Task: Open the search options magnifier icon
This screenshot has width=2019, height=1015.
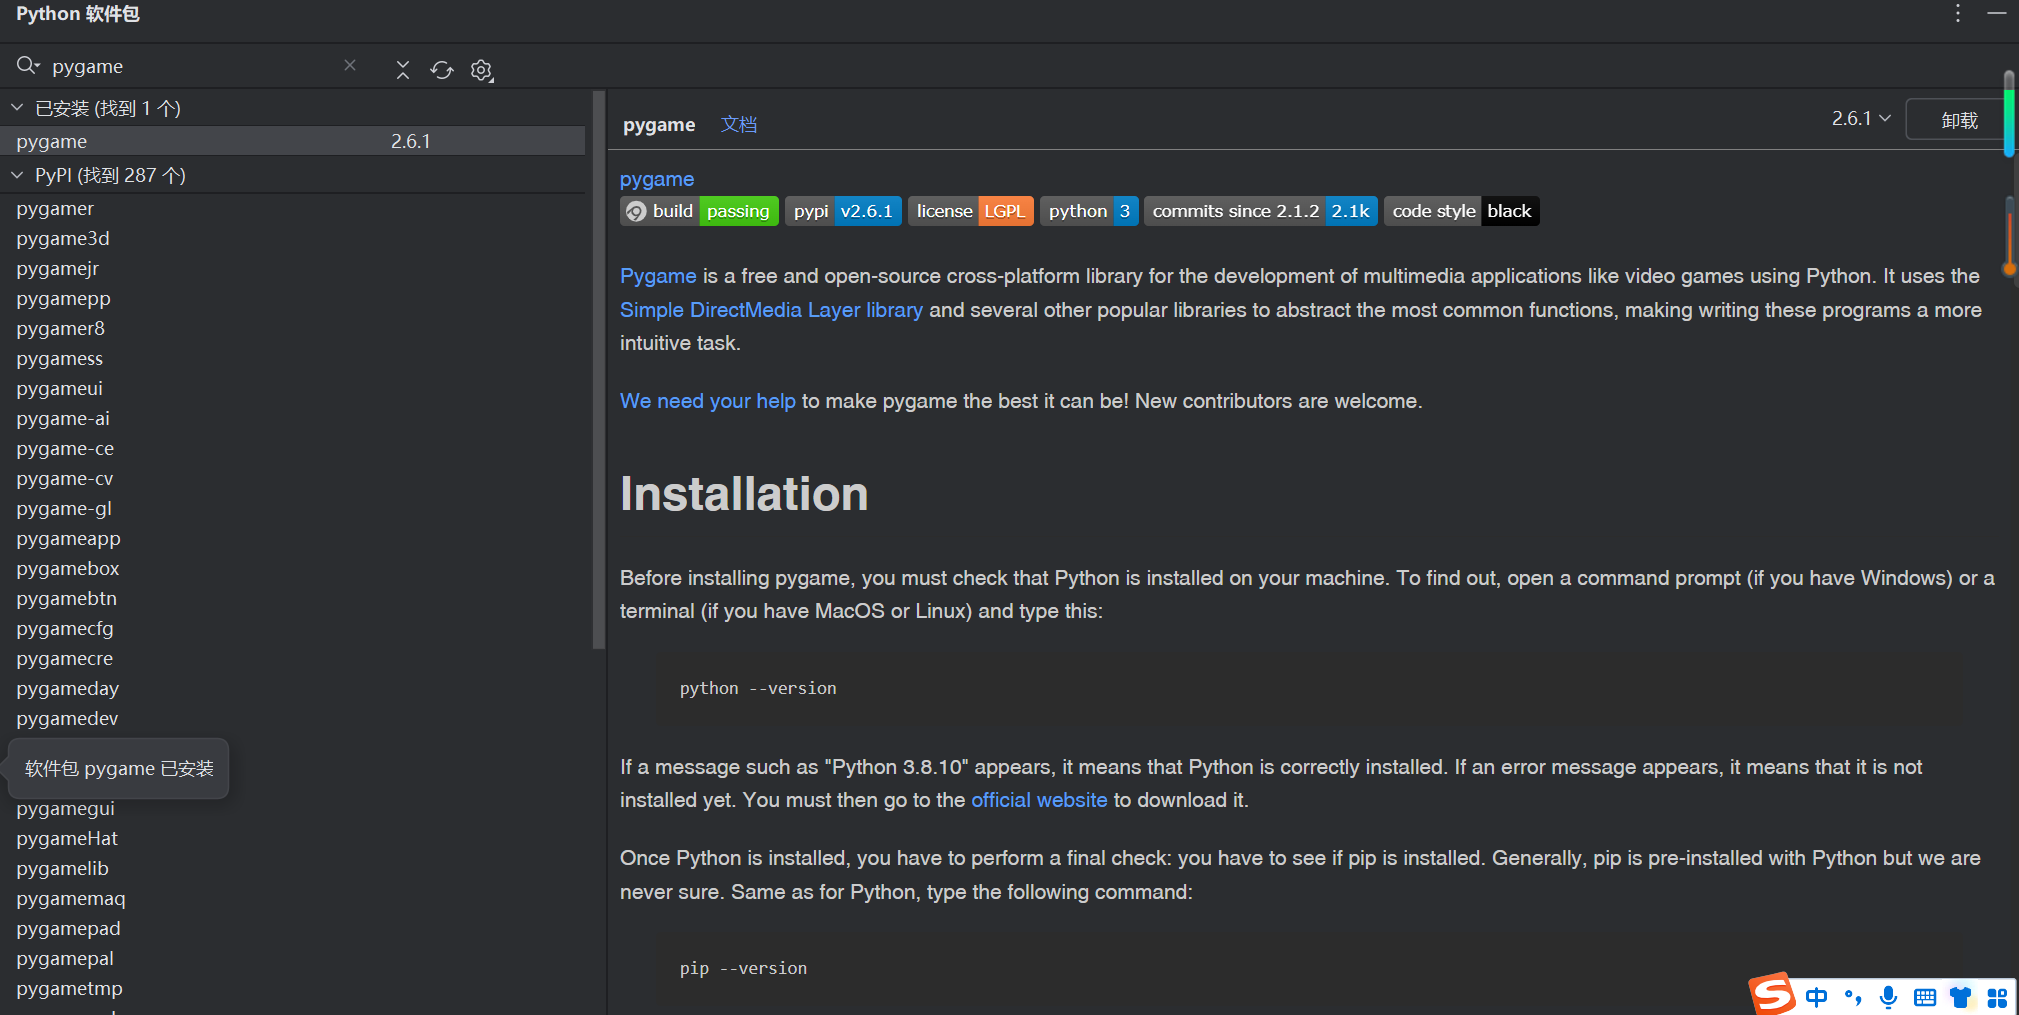Action: pos(27,66)
